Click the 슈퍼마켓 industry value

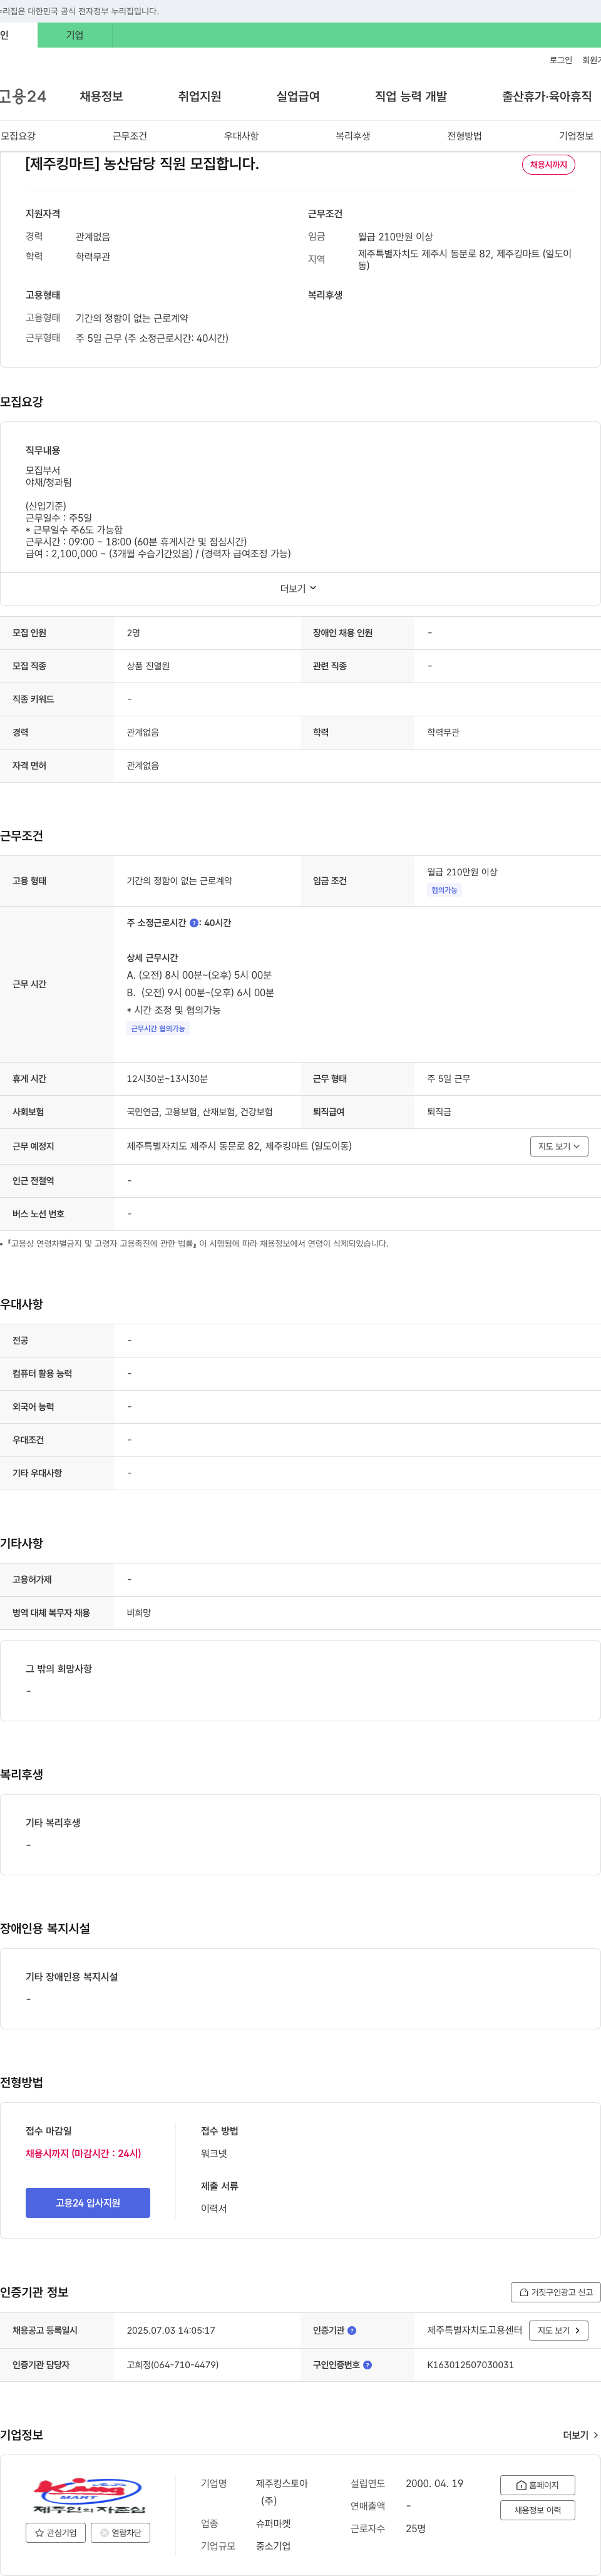coord(273,2524)
